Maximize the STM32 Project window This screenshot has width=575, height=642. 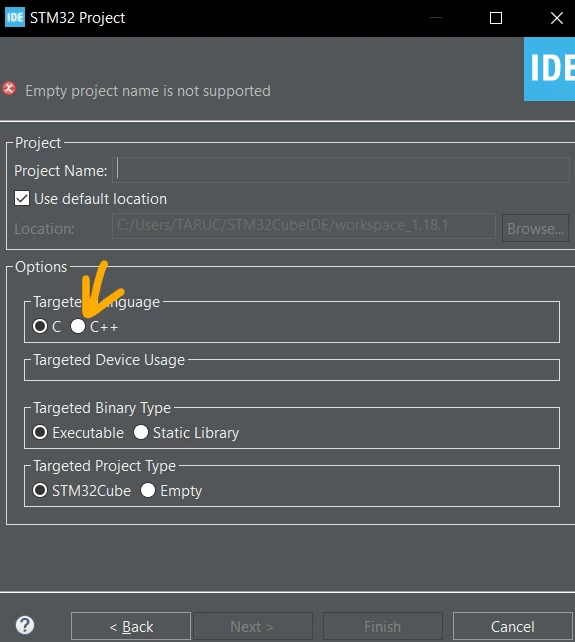pyautogui.click(x=496, y=18)
